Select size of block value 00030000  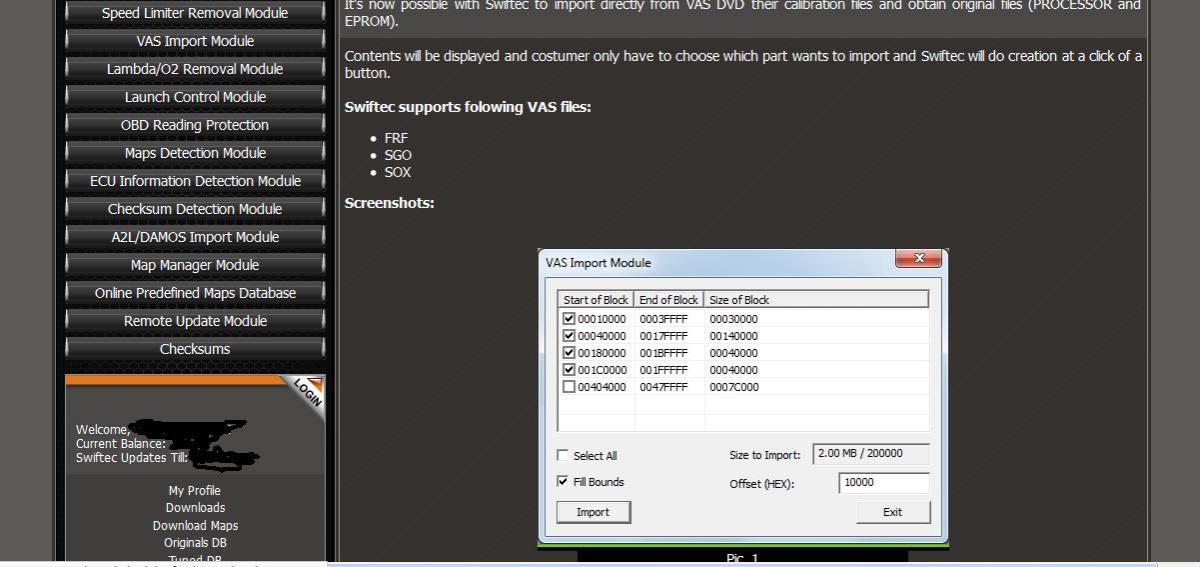(734, 319)
